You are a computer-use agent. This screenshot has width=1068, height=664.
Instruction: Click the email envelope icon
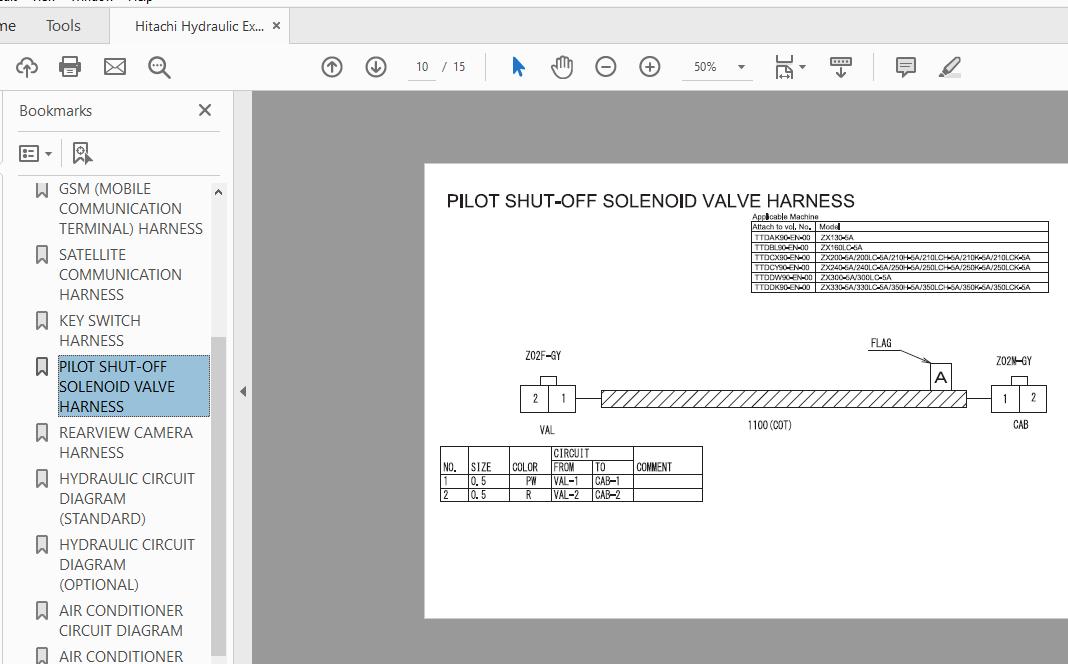(x=115, y=67)
